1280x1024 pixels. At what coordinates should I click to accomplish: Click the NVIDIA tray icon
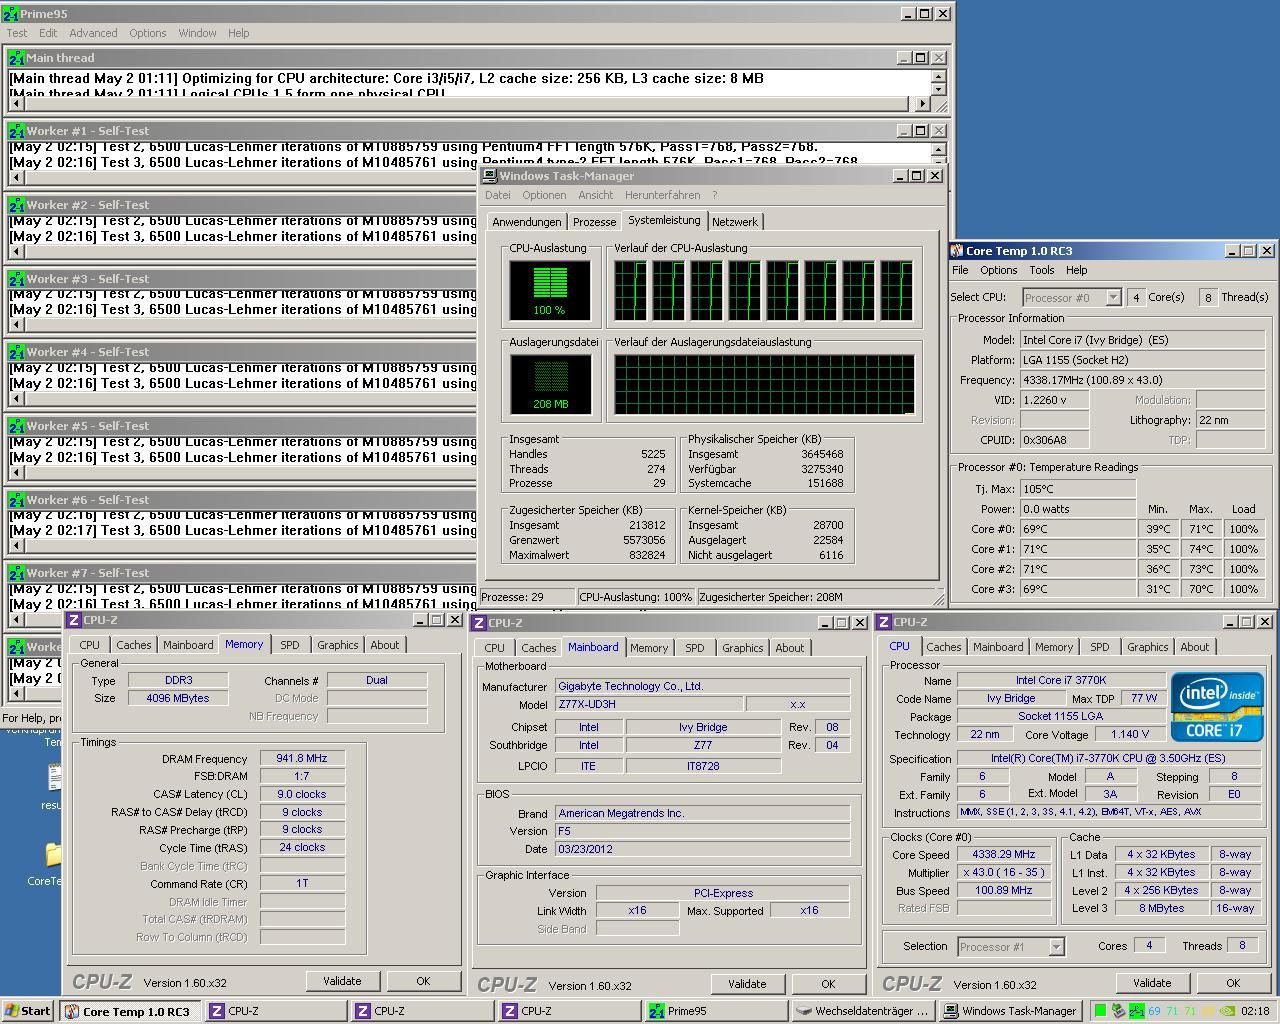(x=1229, y=1011)
